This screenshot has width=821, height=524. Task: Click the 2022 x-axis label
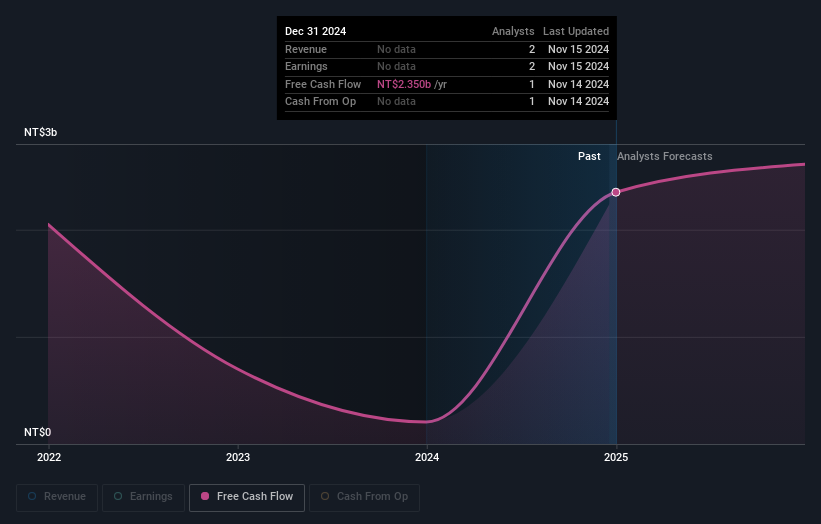click(49, 458)
